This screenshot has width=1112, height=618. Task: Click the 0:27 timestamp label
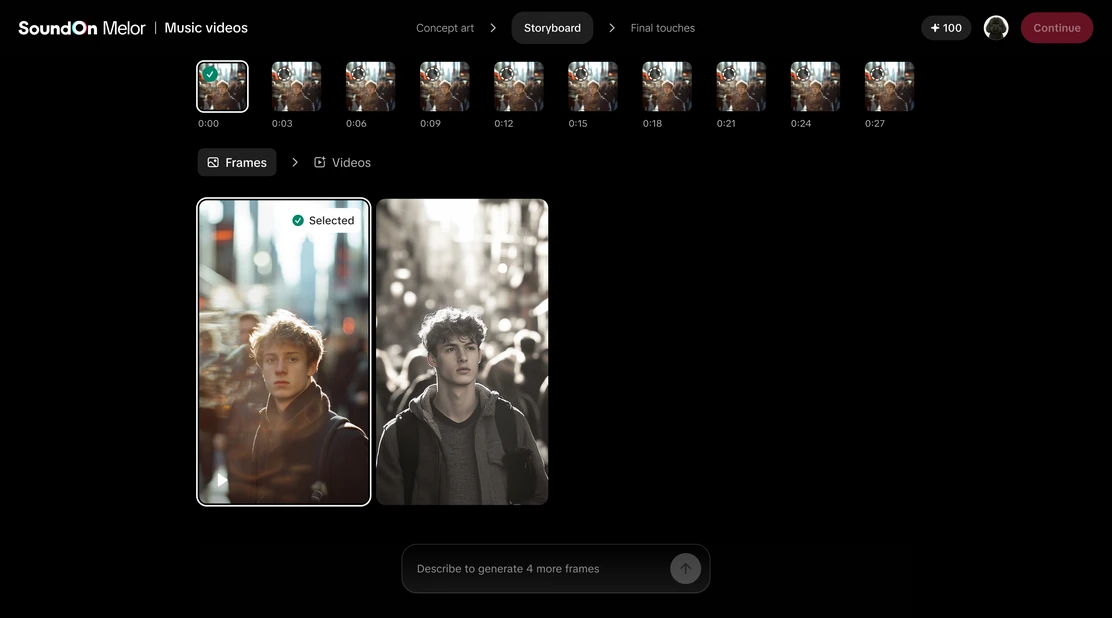coord(874,123)
